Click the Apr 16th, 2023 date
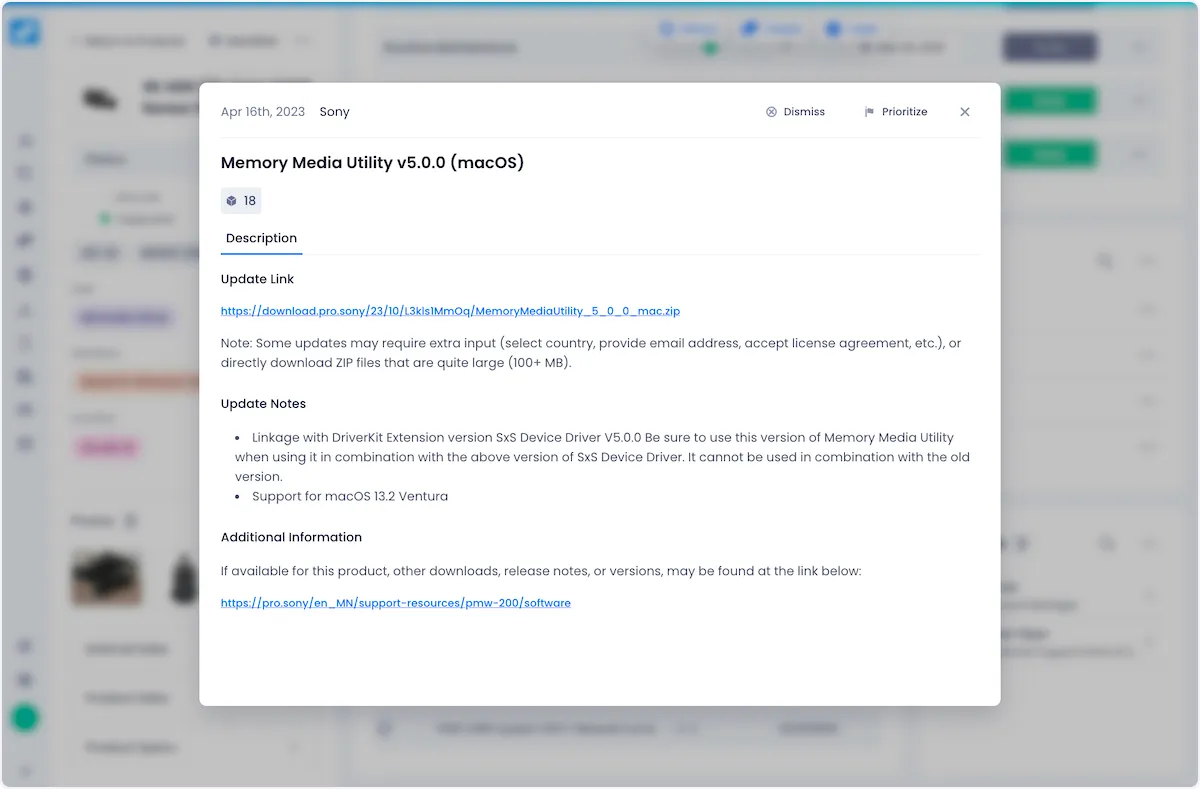The image size is (1200, 789). [263, 112]
